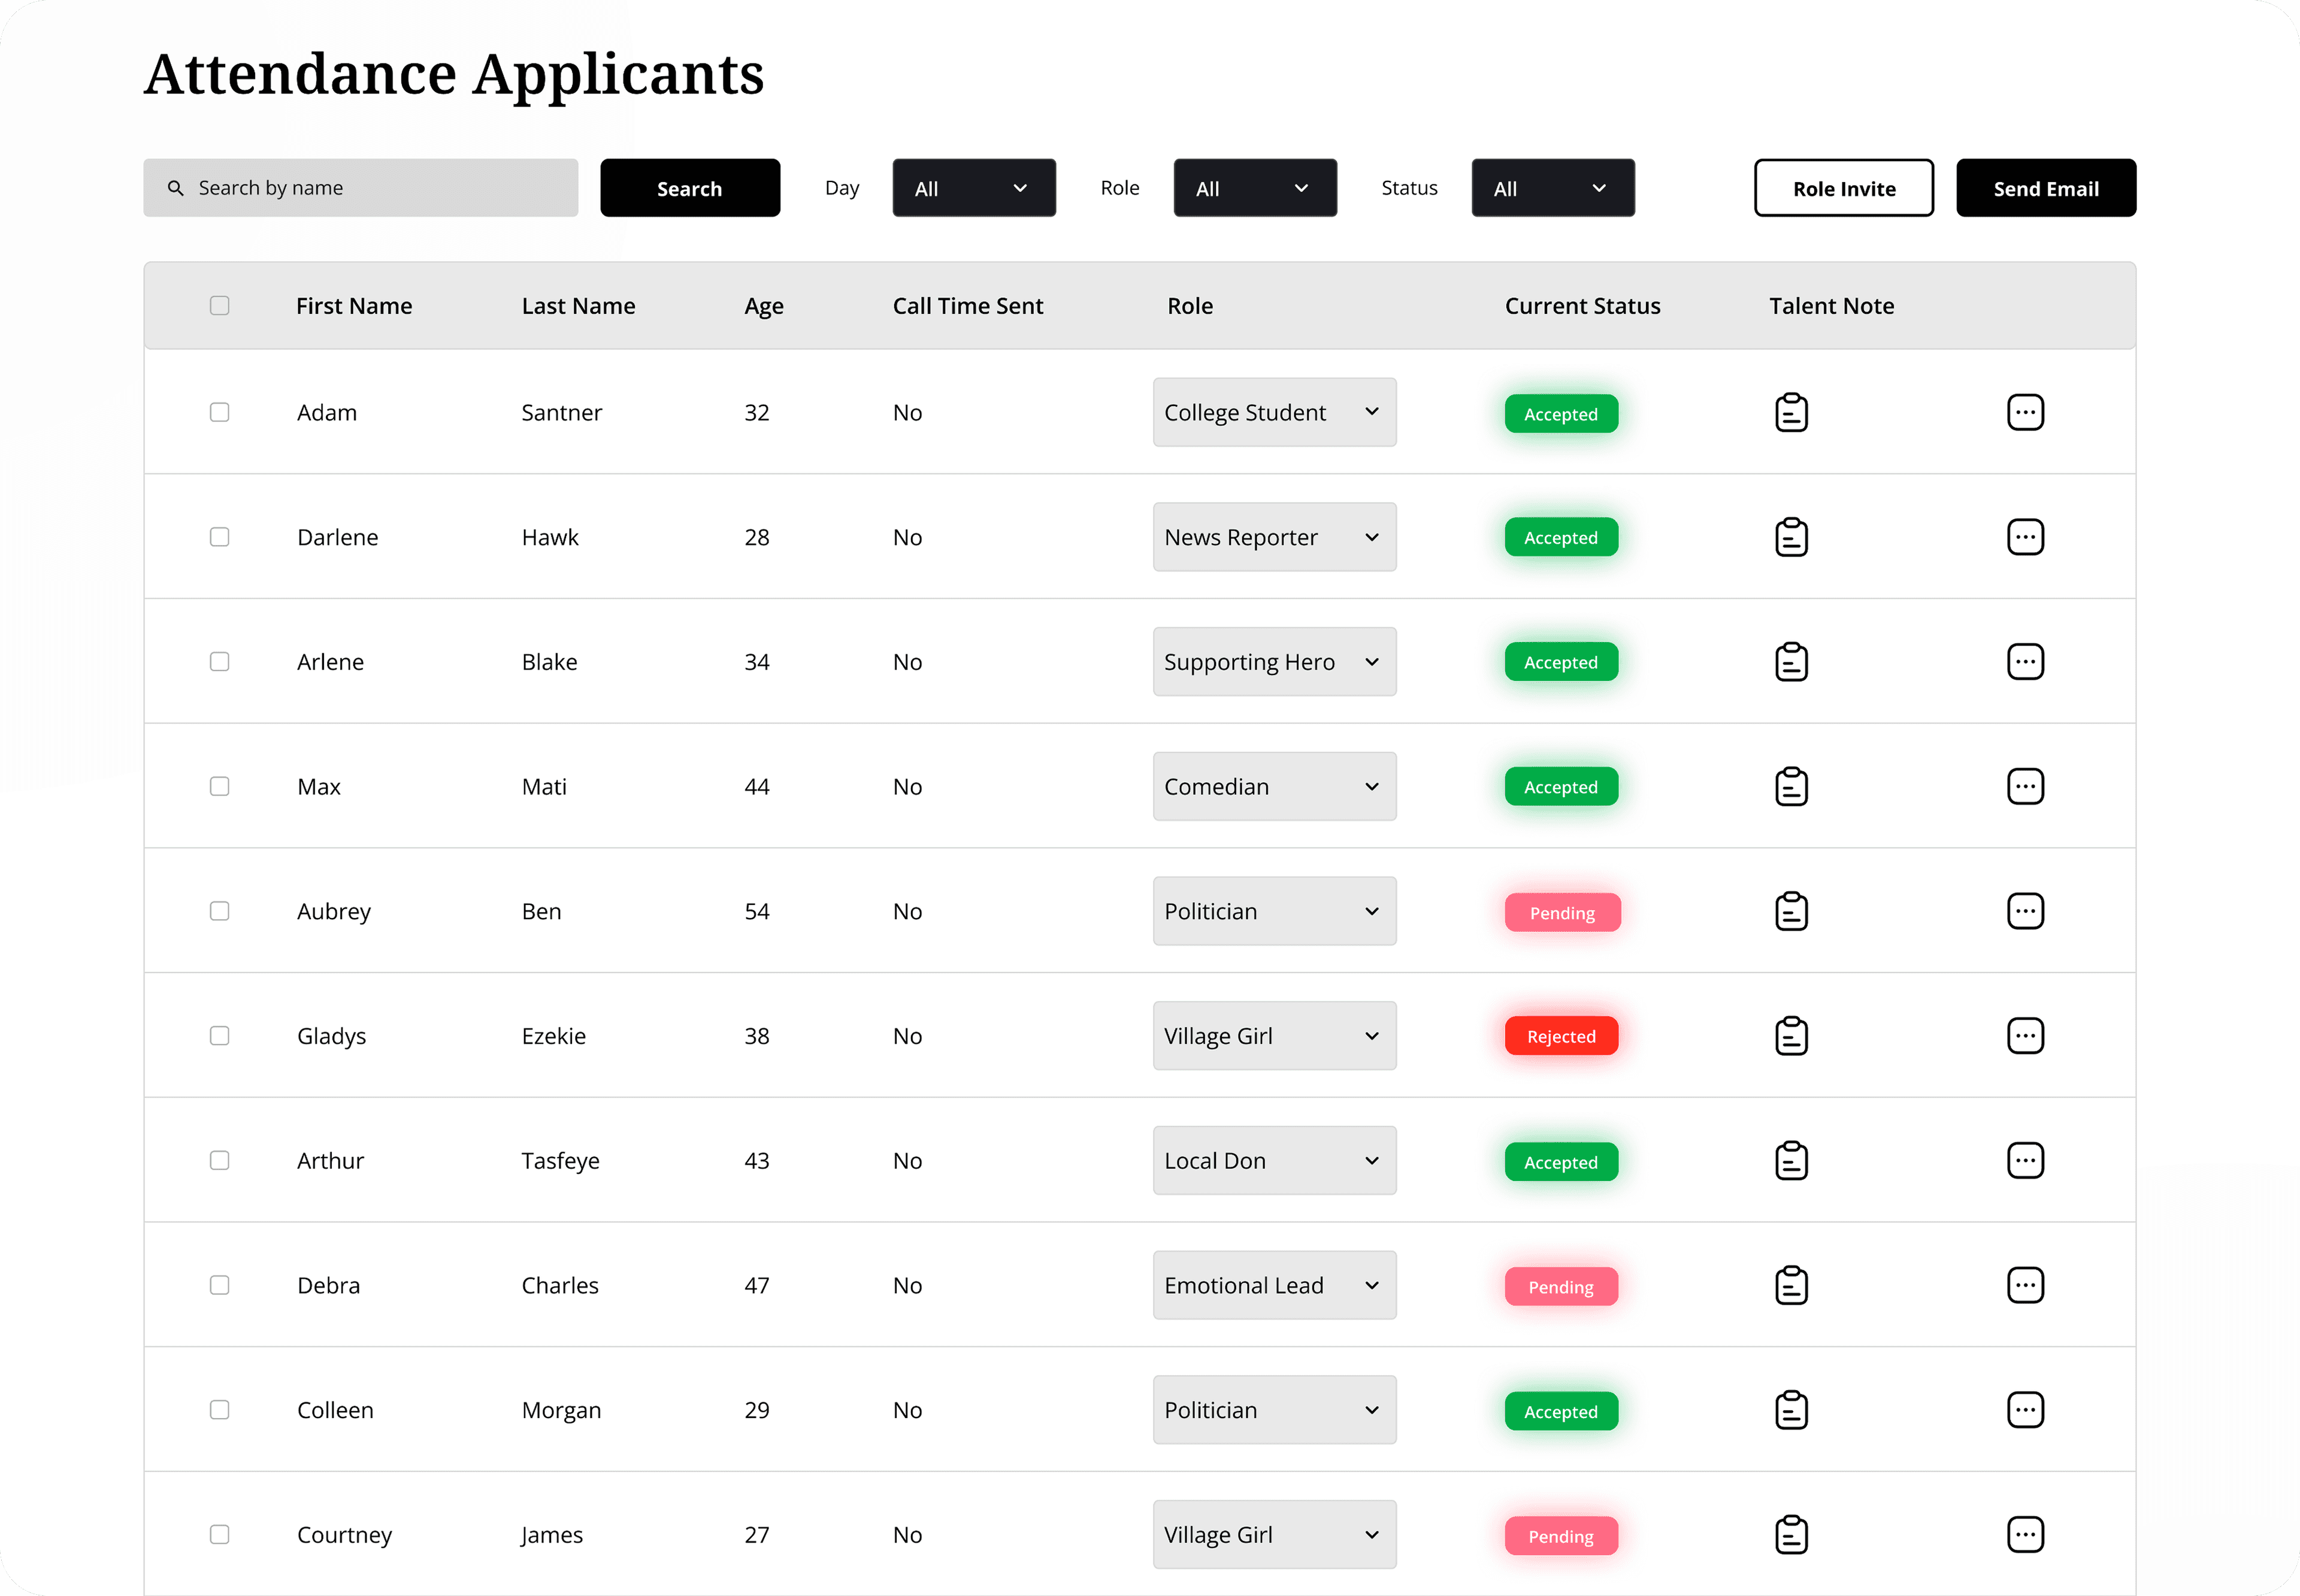View talent note icon for Arlene Blake

coord(1790,662)
